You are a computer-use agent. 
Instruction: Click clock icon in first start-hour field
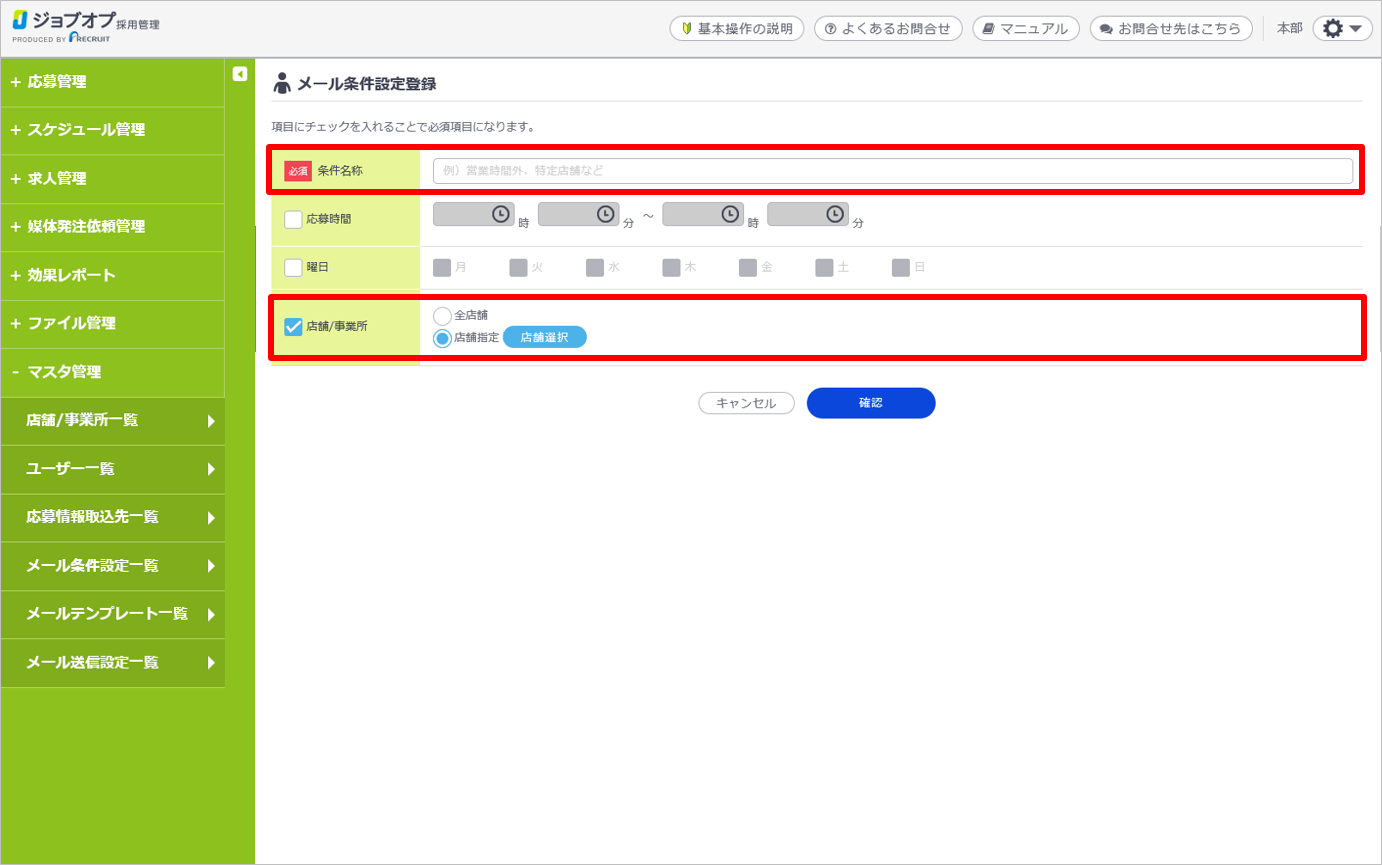pos(500,214)
